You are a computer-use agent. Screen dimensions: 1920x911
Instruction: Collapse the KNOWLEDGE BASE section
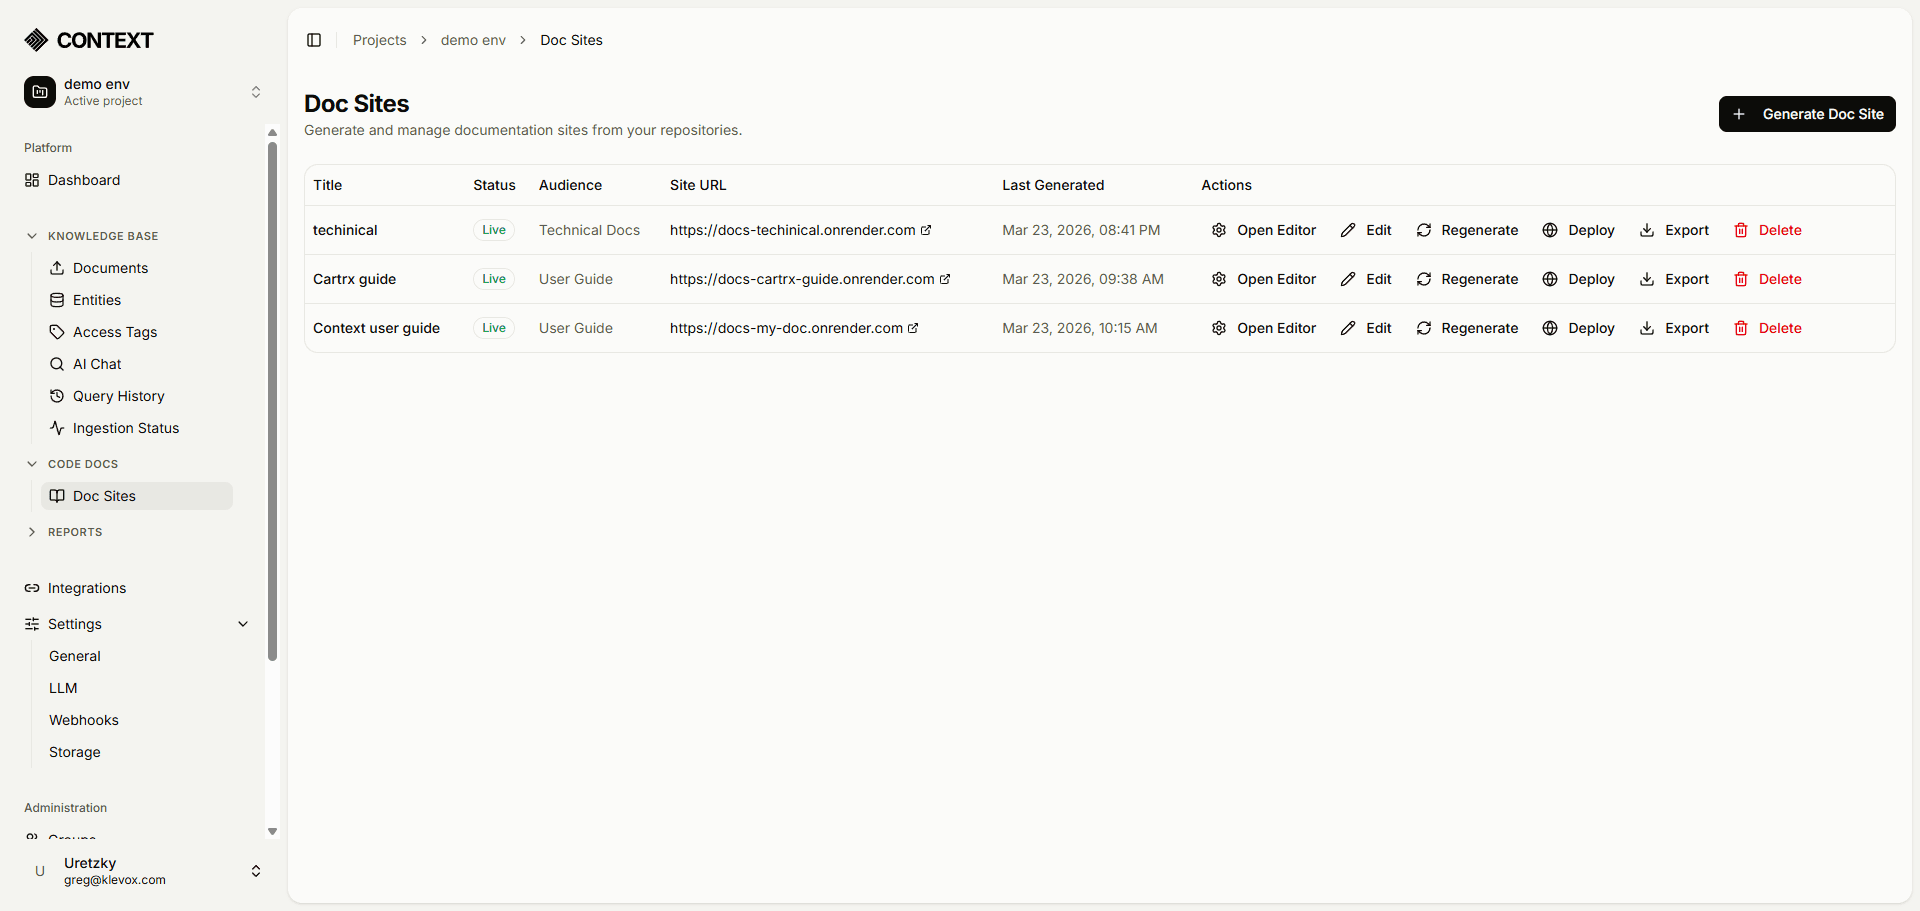pos(32,236)
